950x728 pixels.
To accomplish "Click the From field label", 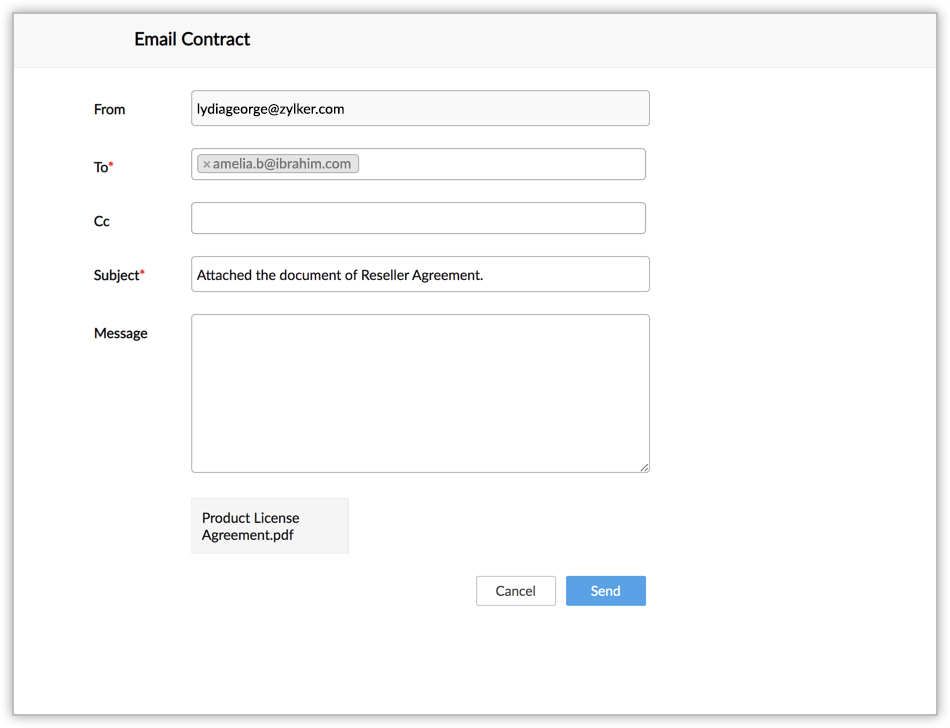I will [x=109, y=109].
